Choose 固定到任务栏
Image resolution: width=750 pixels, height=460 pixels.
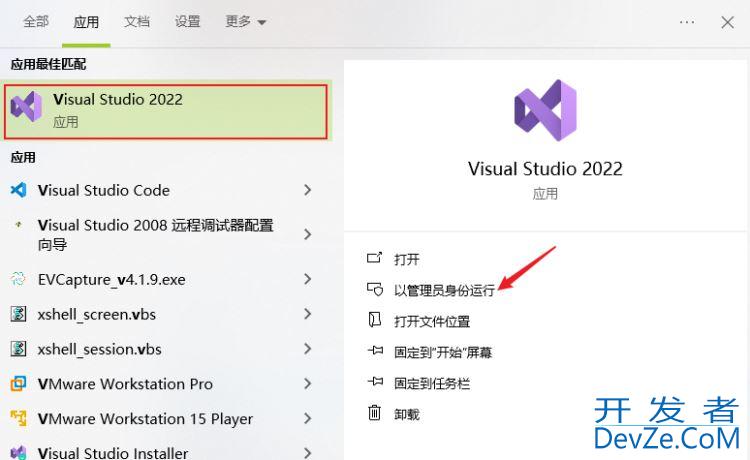click(432, 383)
